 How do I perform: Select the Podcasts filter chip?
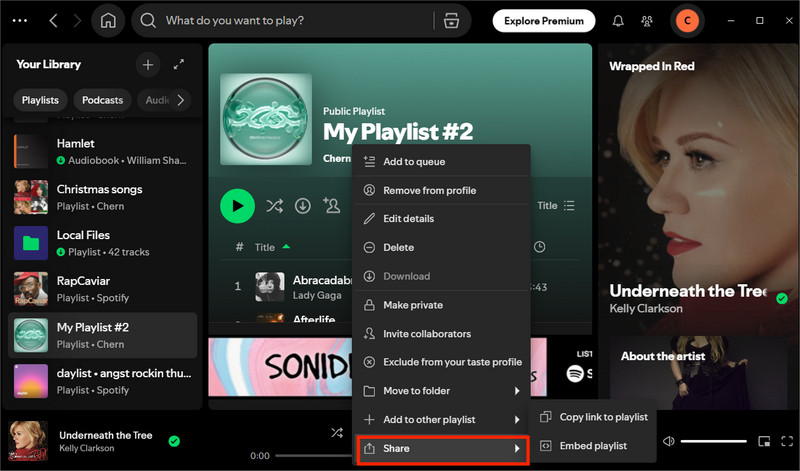coord(103,100)
